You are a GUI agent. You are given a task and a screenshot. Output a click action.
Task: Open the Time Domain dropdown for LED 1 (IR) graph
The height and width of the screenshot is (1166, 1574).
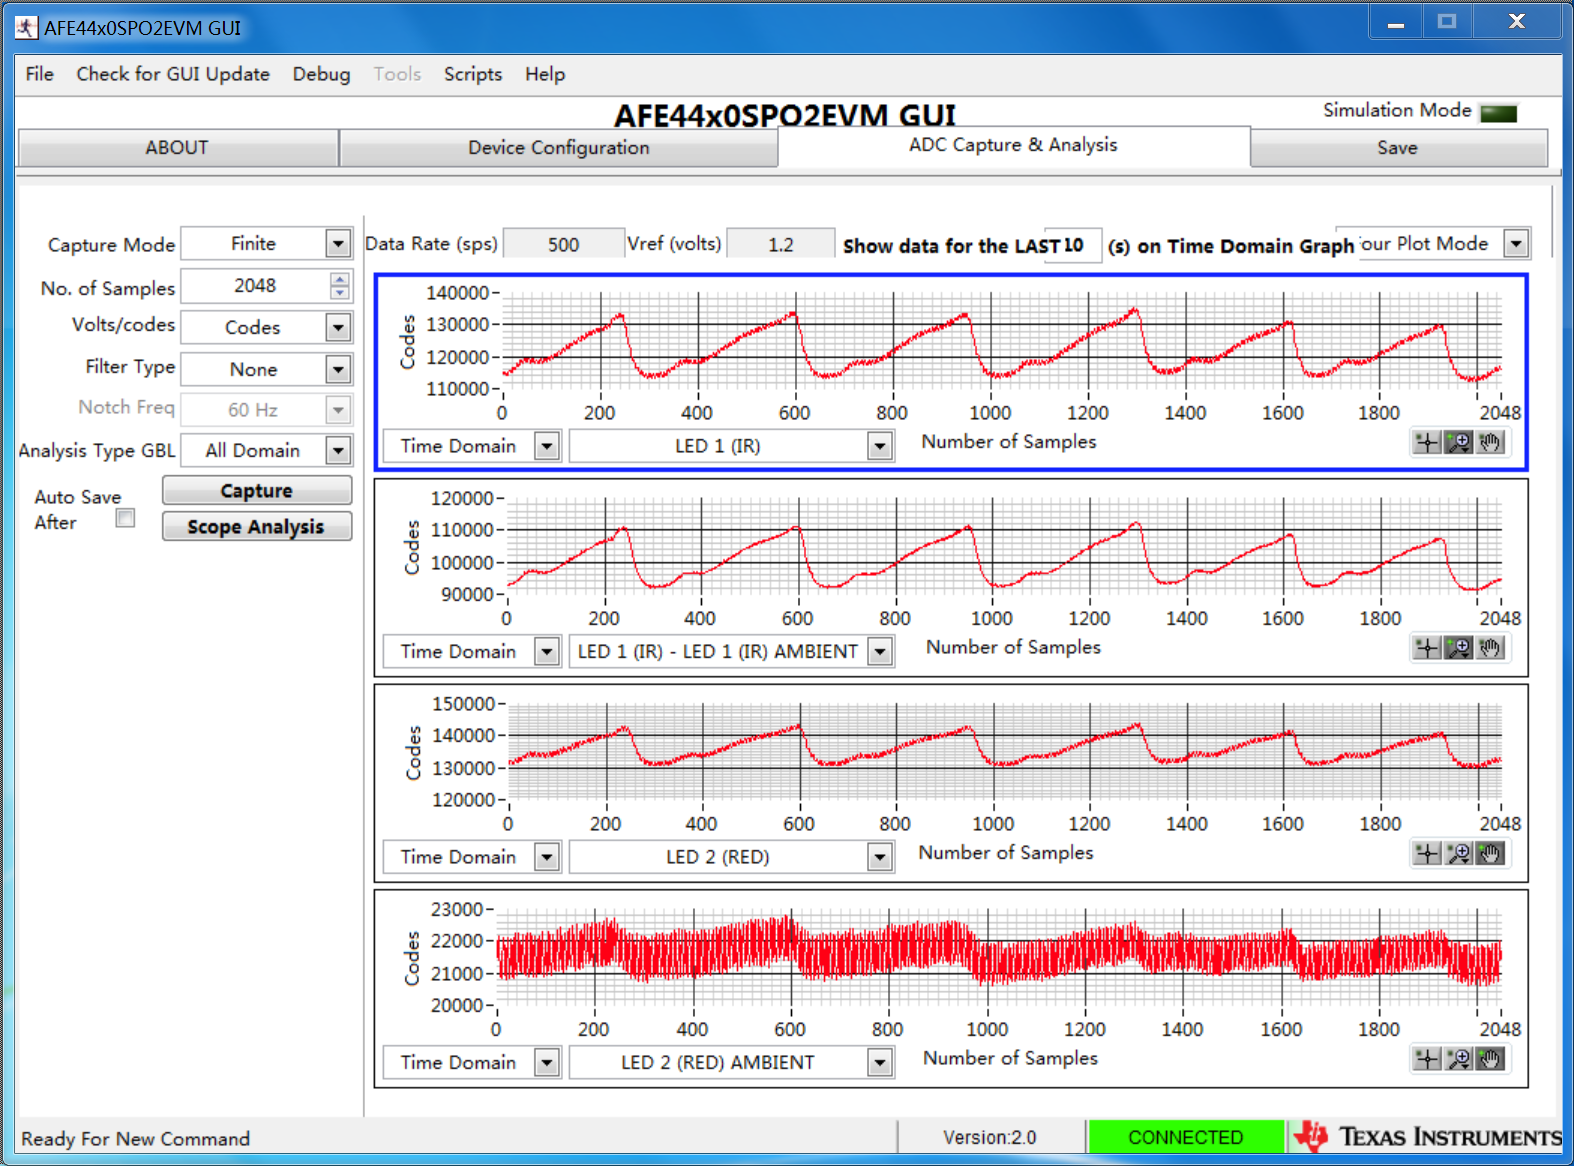(547, 446)
